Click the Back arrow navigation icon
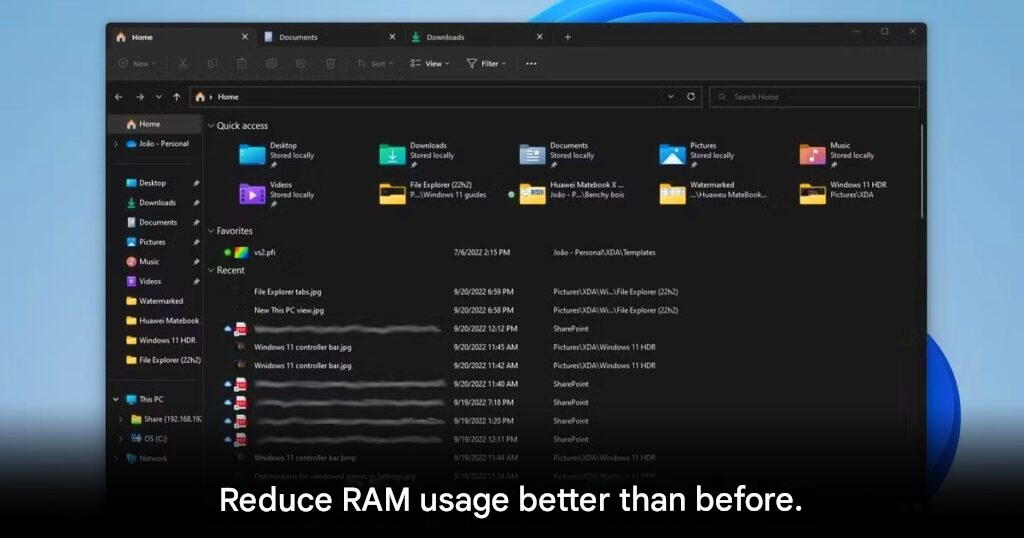Image resolution: width=1024 pixels, height=538 pixels. (x=119, y=97)
